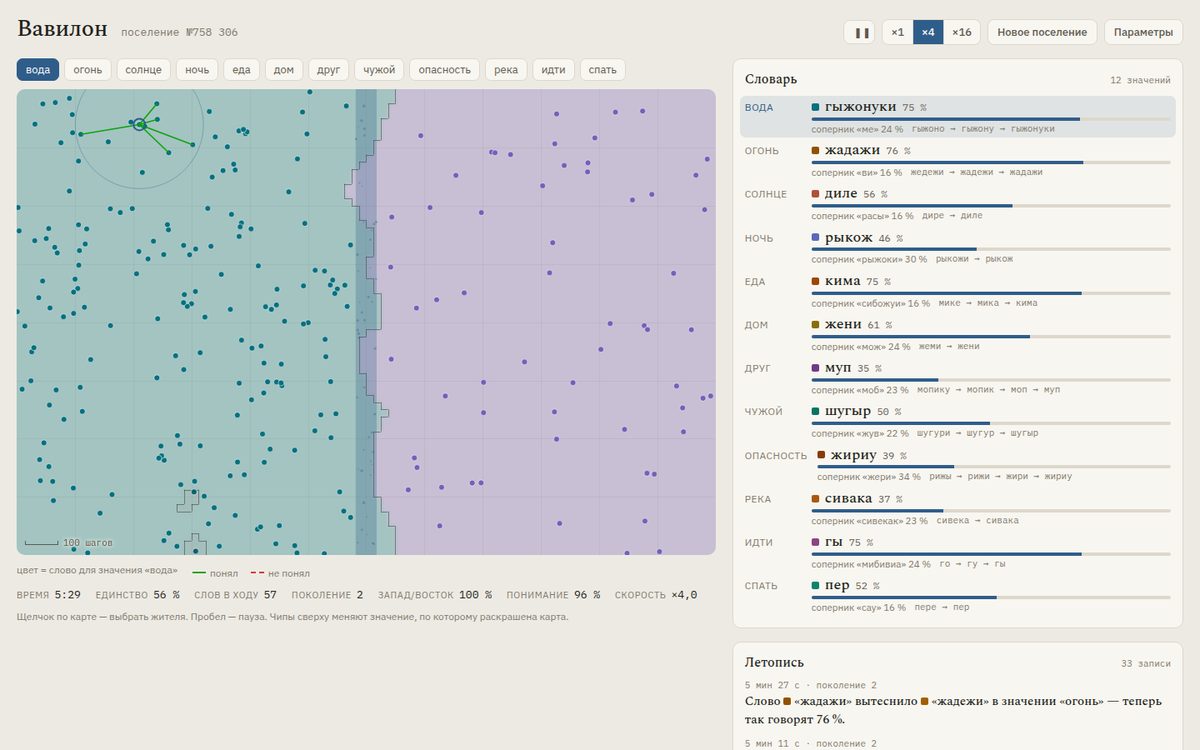This screenshot has height=750, width=1200.
Task: Select the река meaning chip
Action: click(x=506, y=70)
